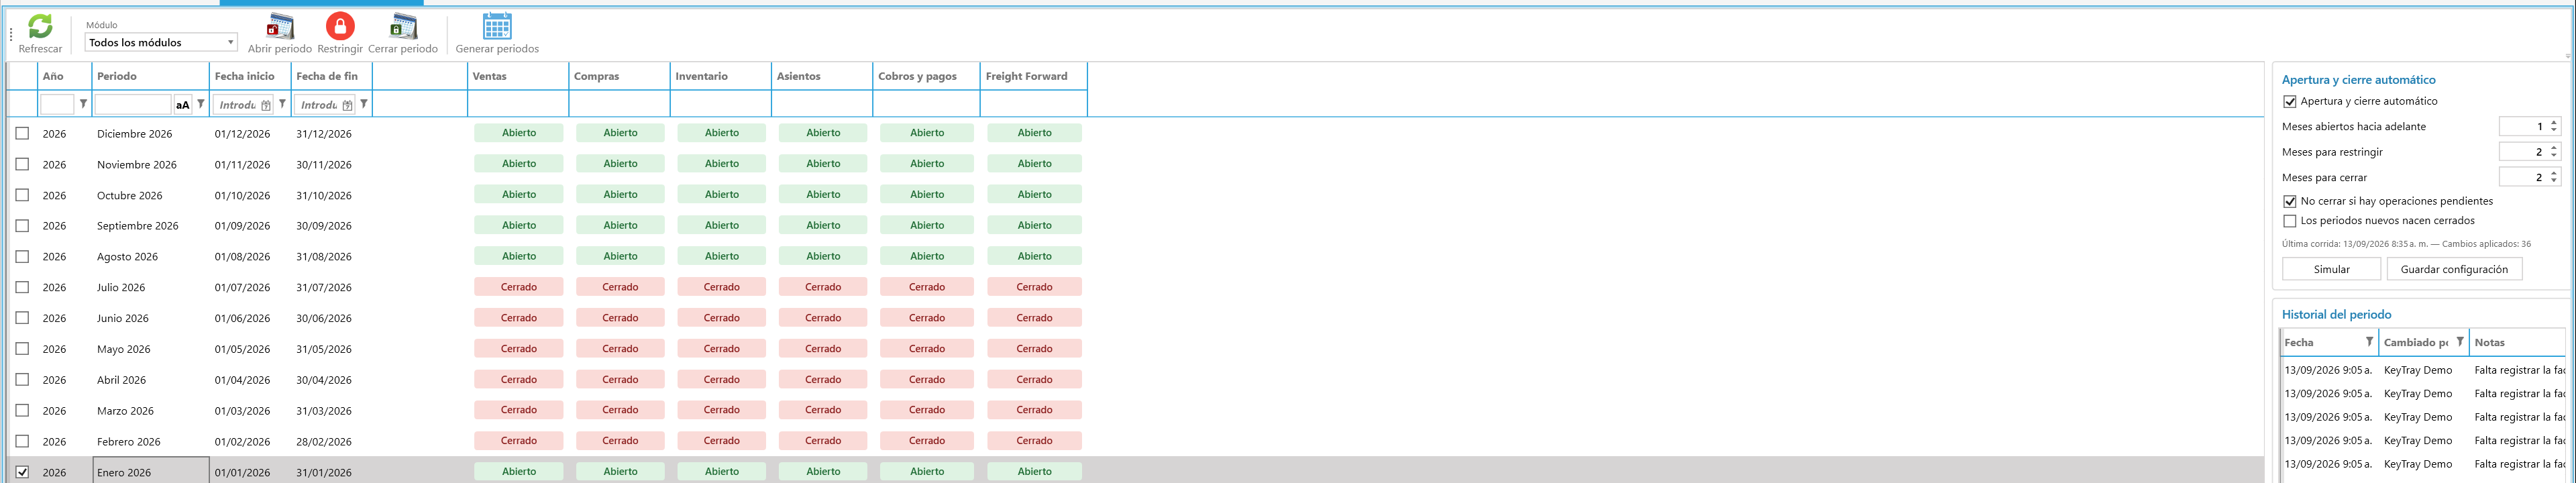Enable Los periodos nuevos nacen cerrados

tap(2290, 221)
